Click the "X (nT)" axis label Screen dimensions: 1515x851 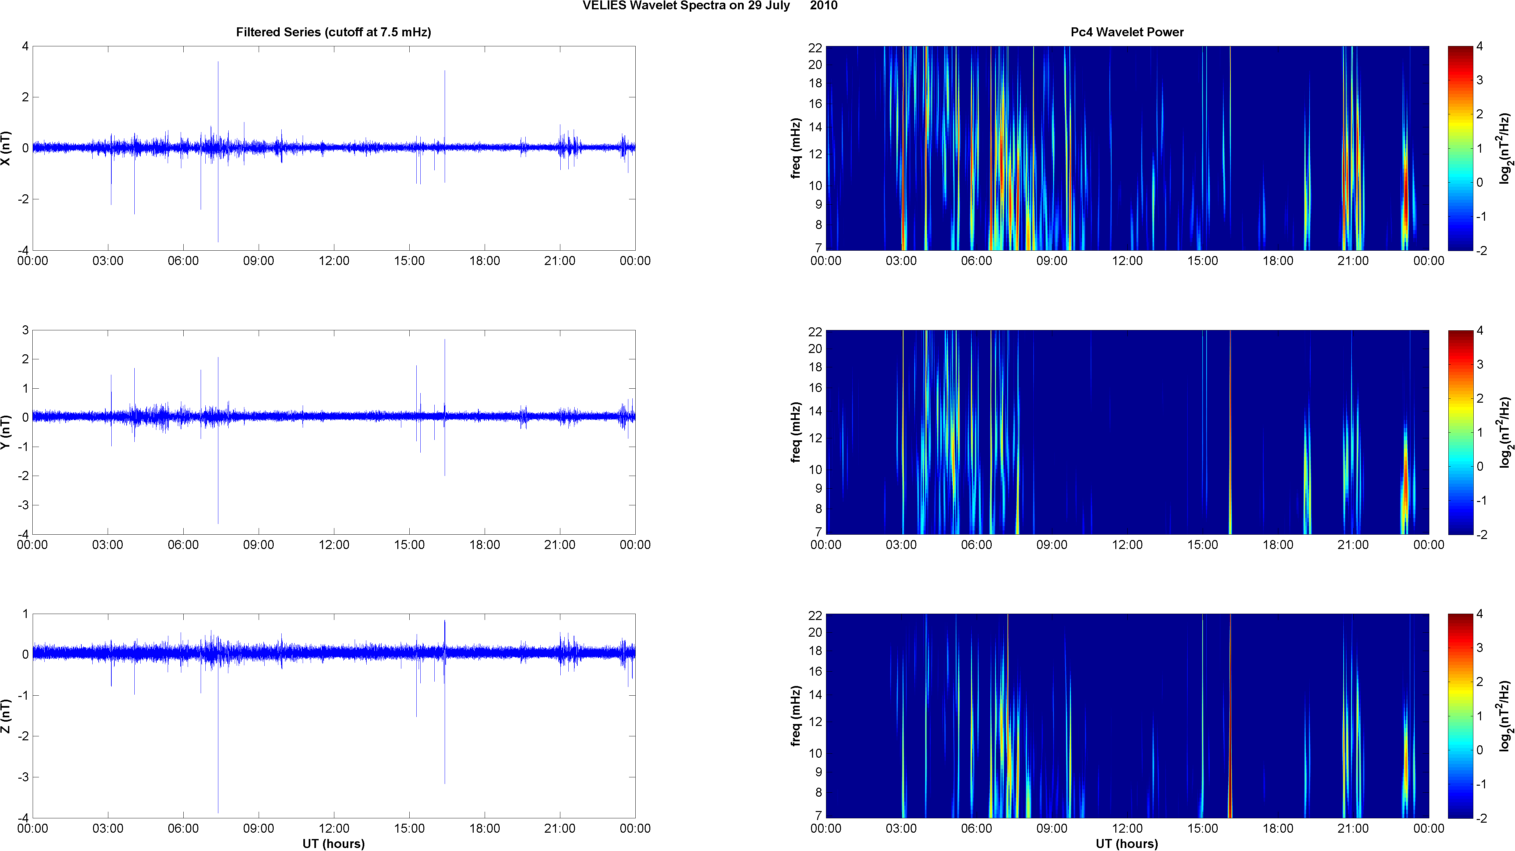point(8,148)
